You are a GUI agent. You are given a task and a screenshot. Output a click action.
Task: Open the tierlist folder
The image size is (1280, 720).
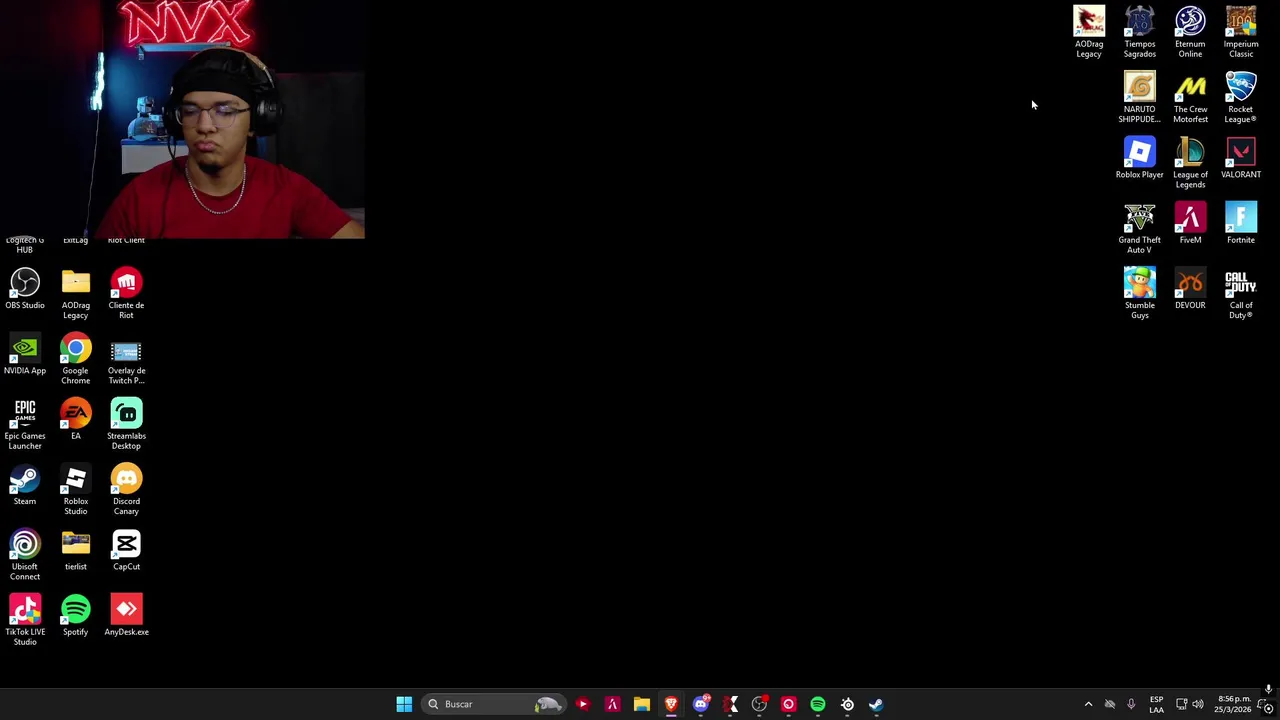[75, 550]
